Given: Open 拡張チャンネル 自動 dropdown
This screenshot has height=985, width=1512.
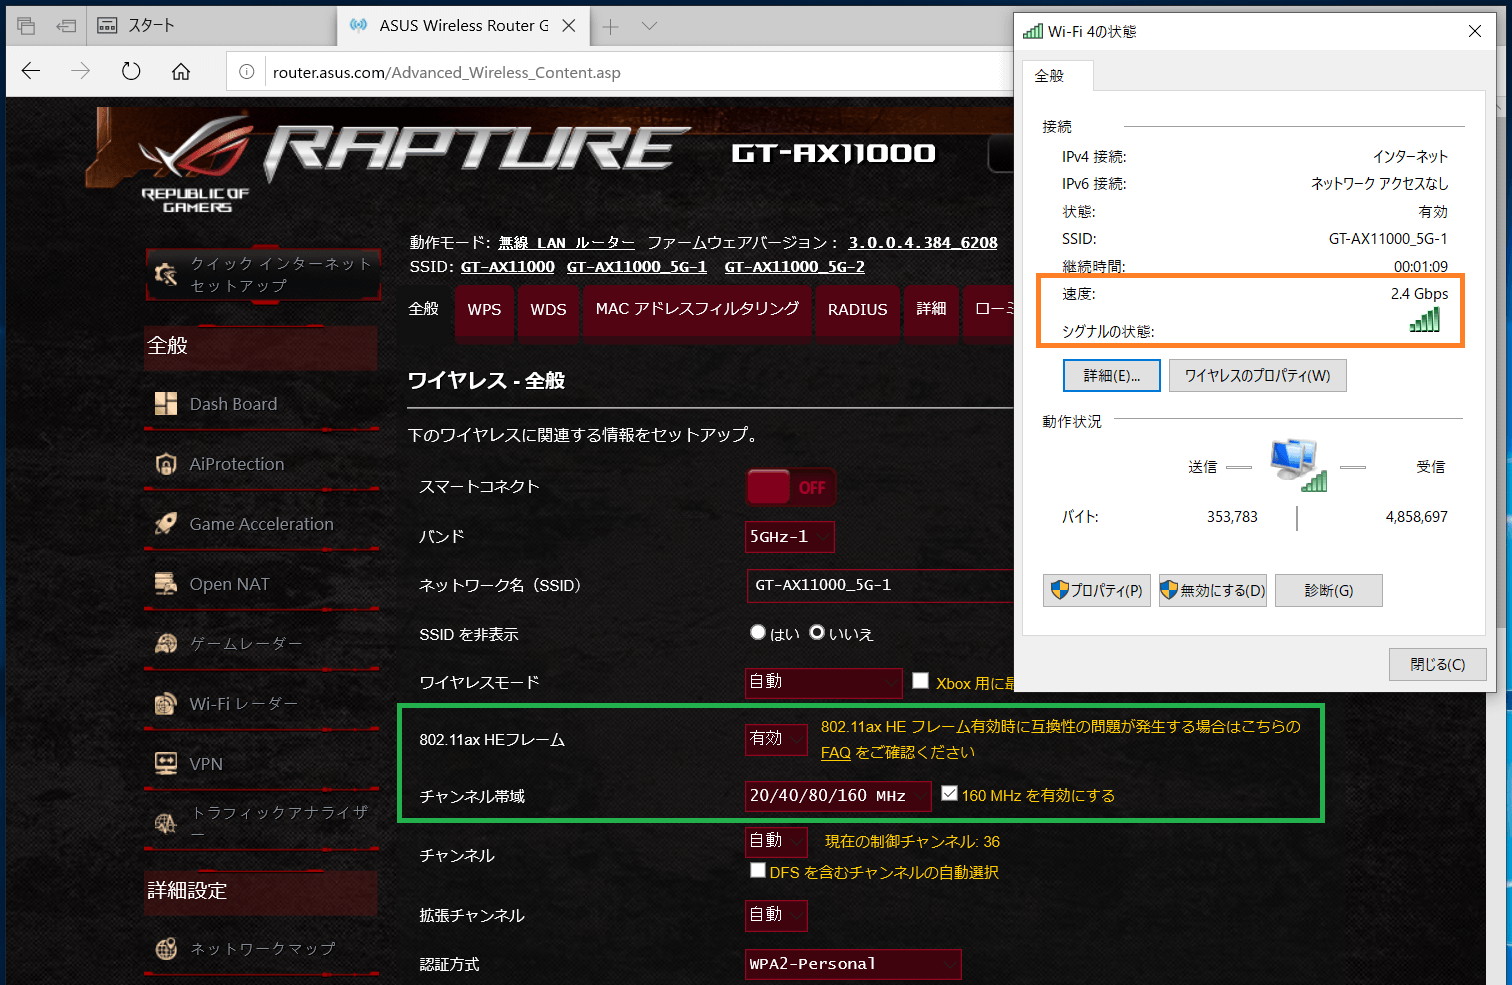Looking at the screenshot, I should coord(776,915).
